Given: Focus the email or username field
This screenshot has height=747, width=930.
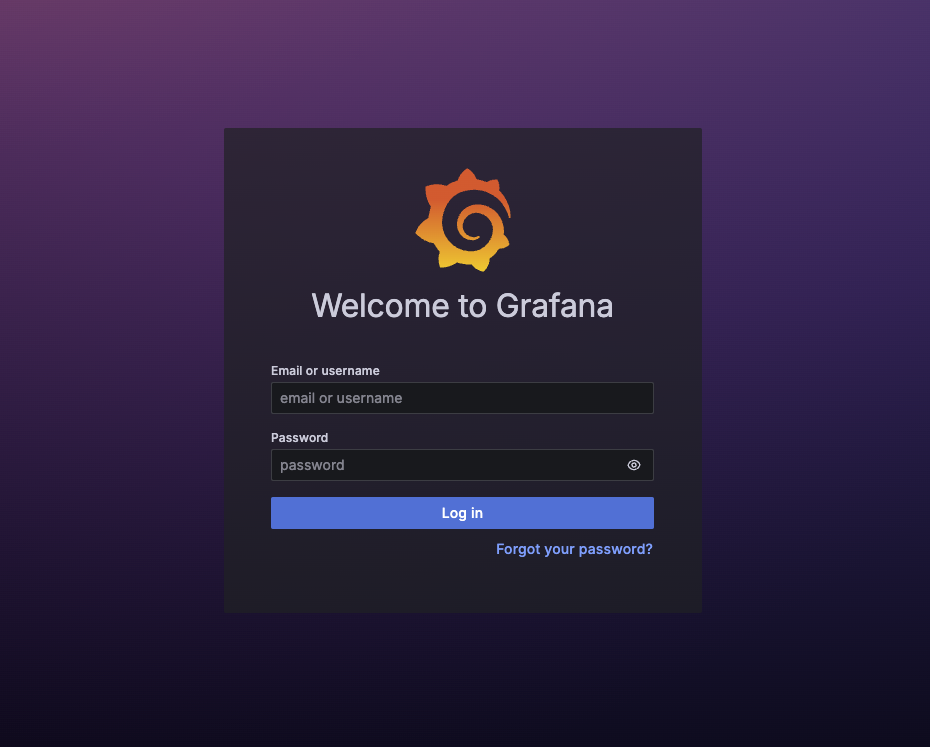Looking at the screenshot, I should (x=462, y=398).
